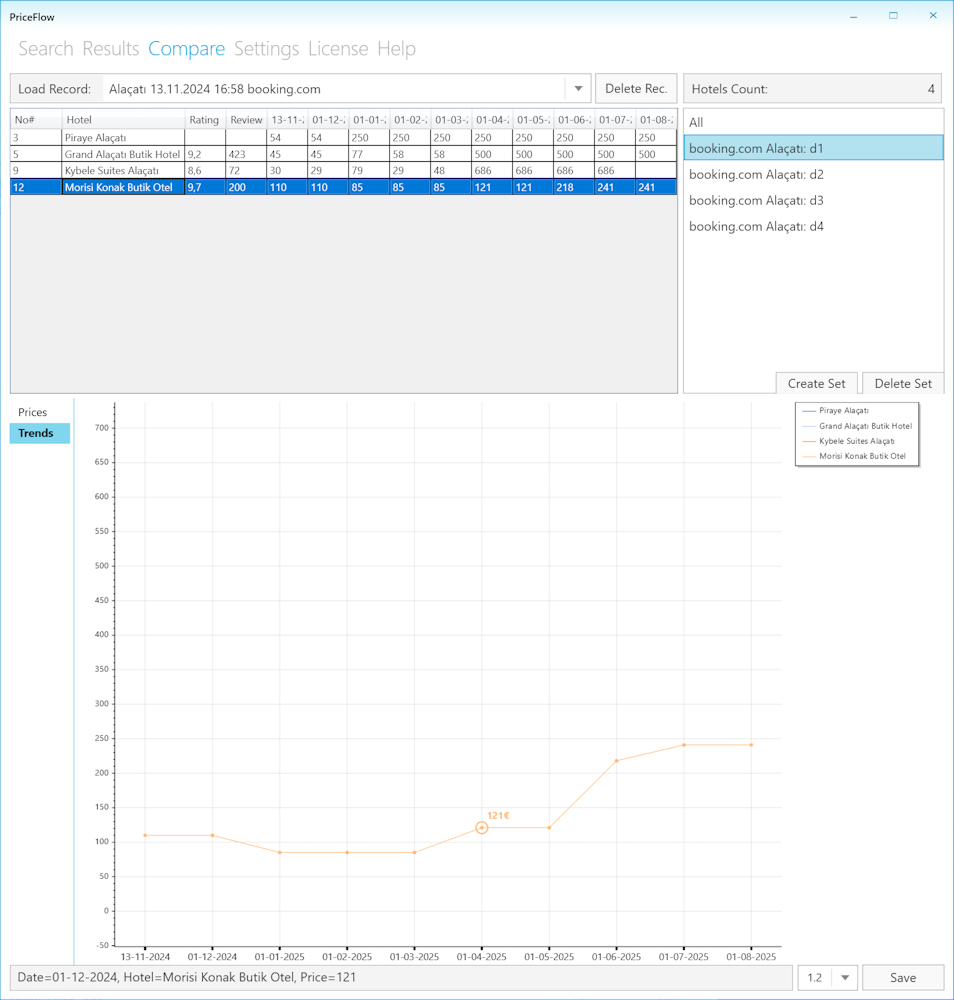Sort by the Hotel column header

pos(124,119)
